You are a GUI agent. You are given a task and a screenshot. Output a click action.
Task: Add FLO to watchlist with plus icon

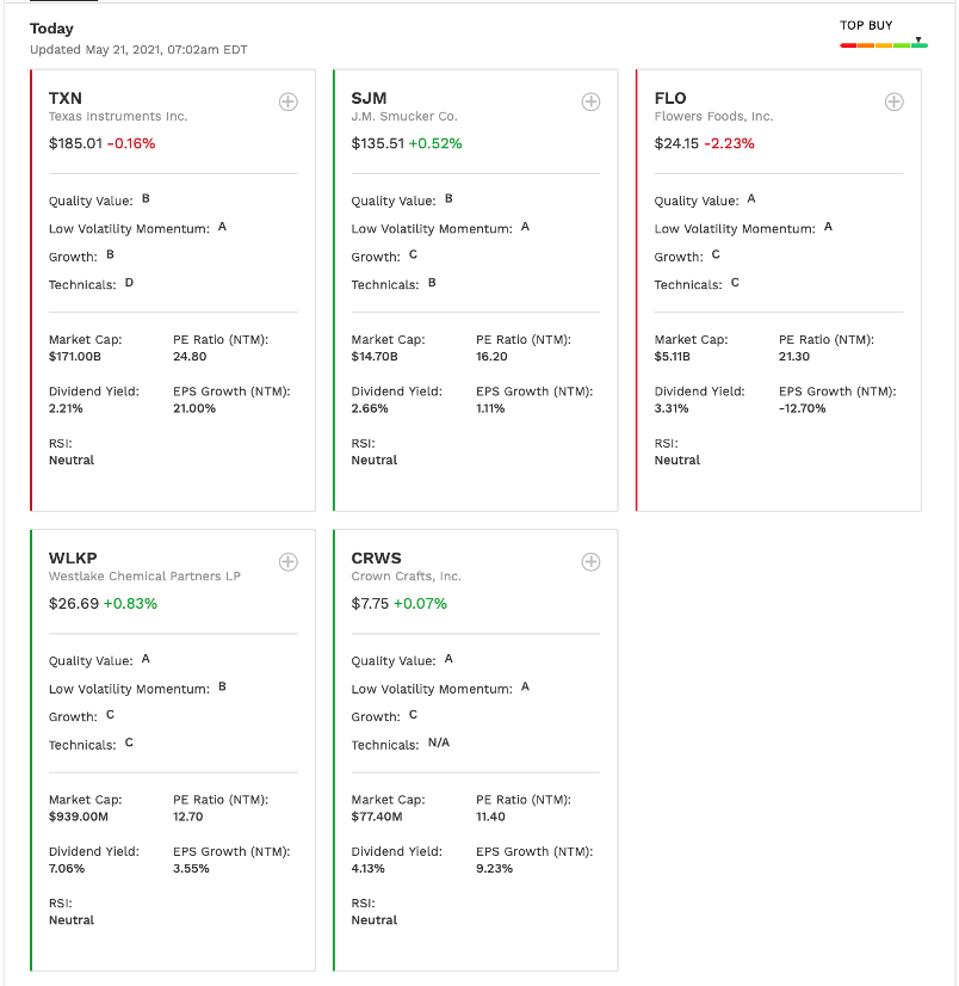pos(894,102)
